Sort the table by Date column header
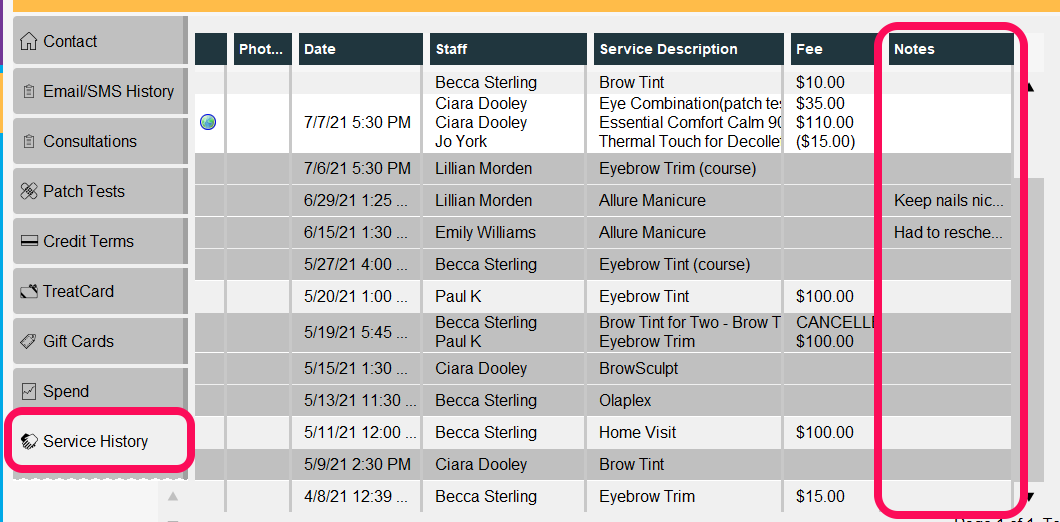1060x522 pixels. [360, 49]
